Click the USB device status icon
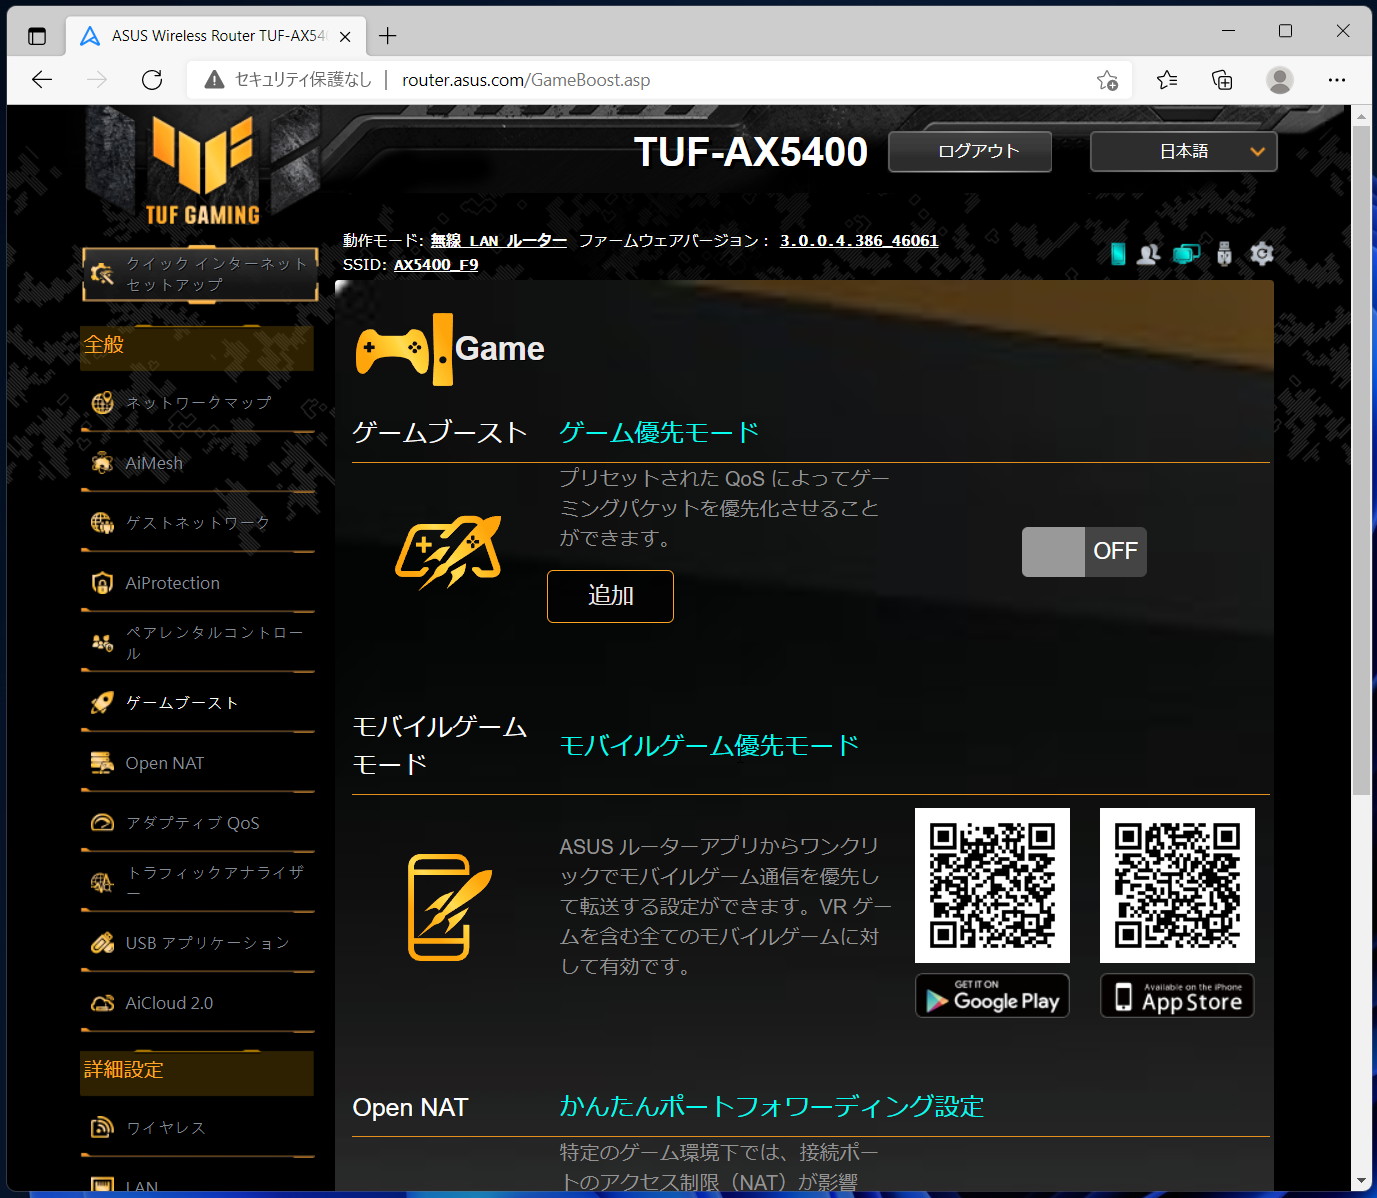The height and width of the screenshot is (1198, 1377). pos(1224,254)
